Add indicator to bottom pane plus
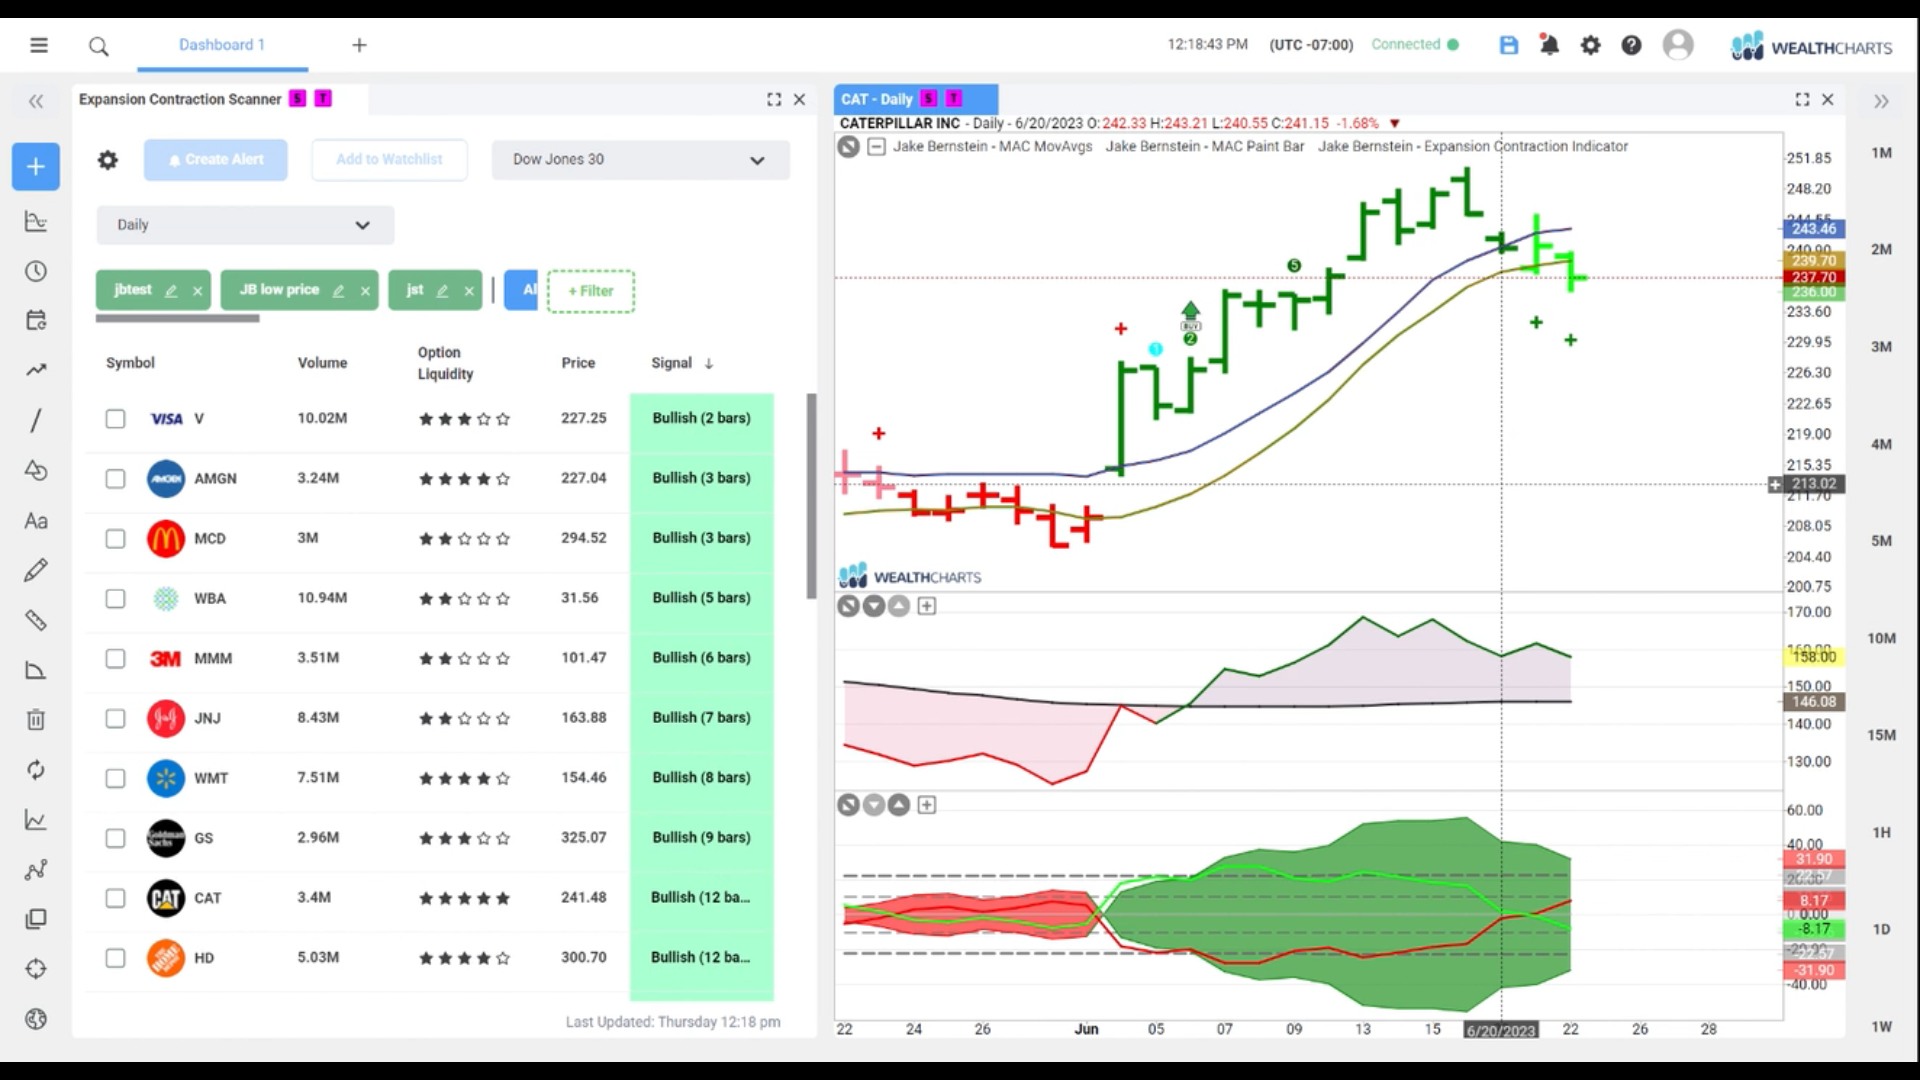Screen dimensions: 1920x1080 927,805
